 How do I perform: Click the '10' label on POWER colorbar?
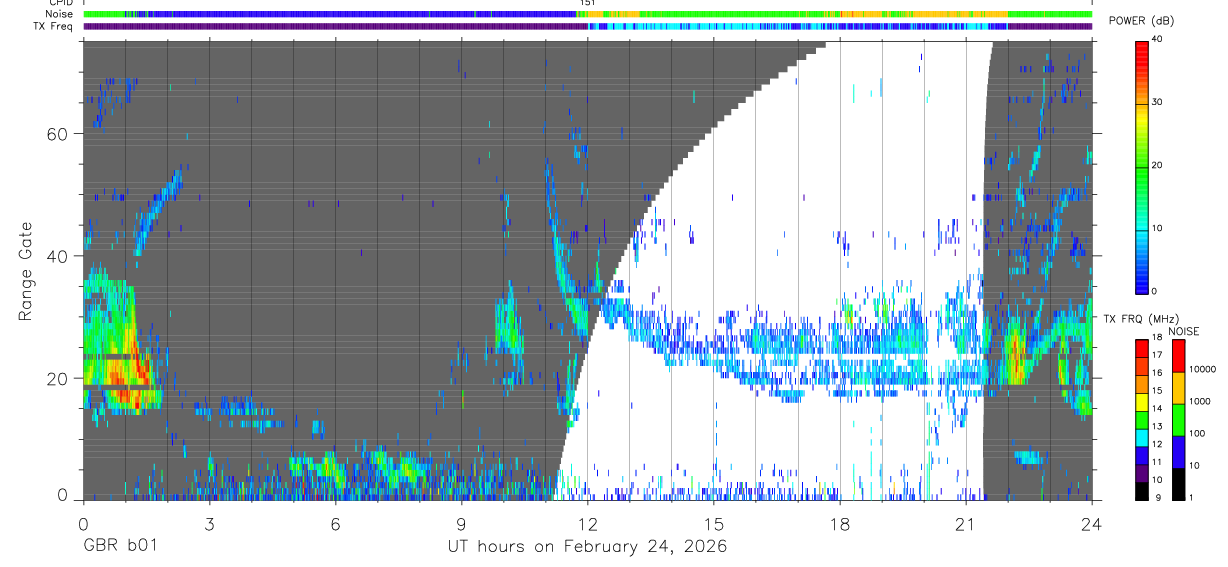(x=1157, y=228)
